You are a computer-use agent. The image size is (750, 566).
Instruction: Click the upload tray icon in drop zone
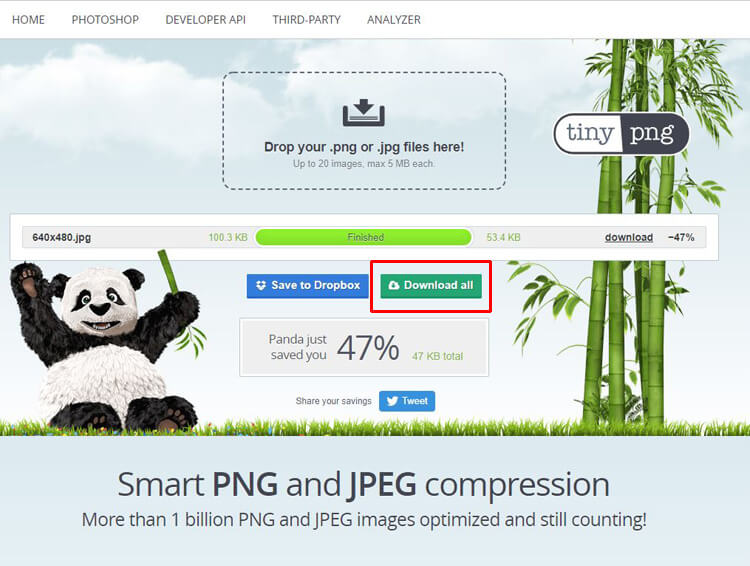tap(364, 113)
